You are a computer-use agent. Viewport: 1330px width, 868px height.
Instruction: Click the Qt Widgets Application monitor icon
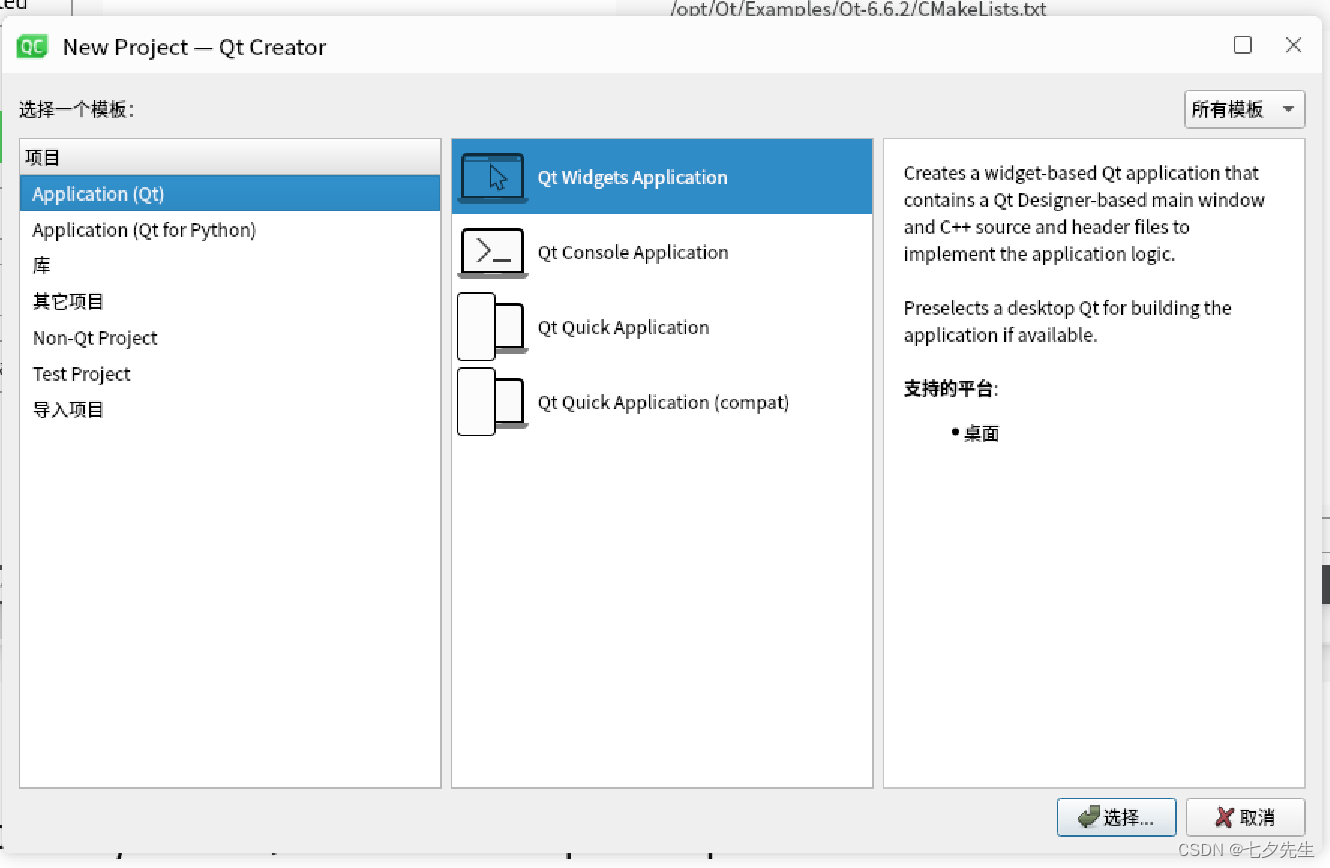point(492,178)
